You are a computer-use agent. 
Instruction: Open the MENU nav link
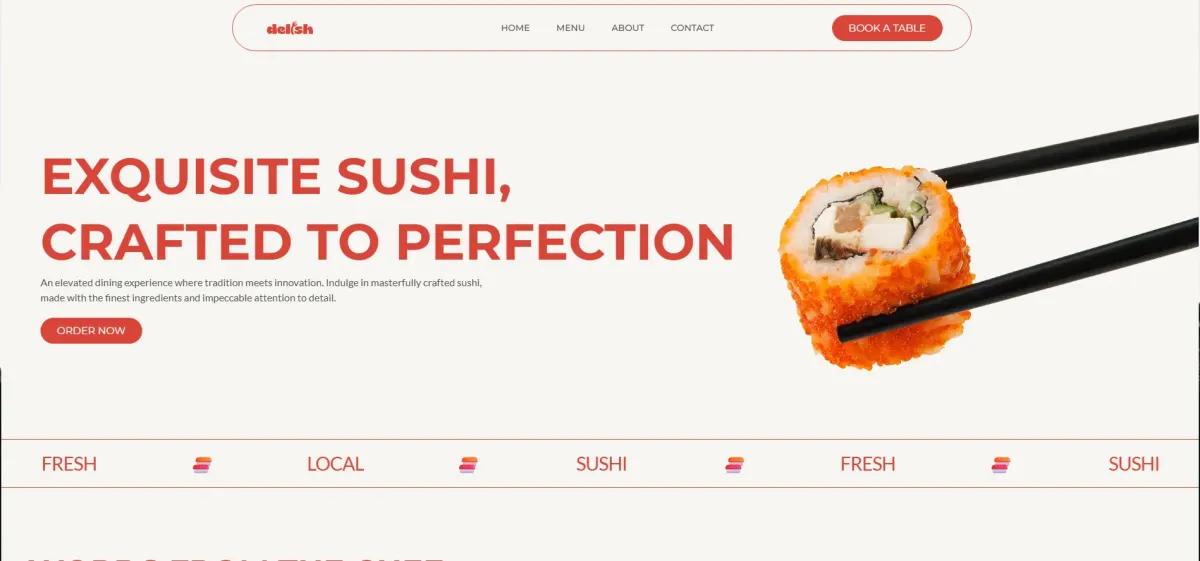pos(570,28)
